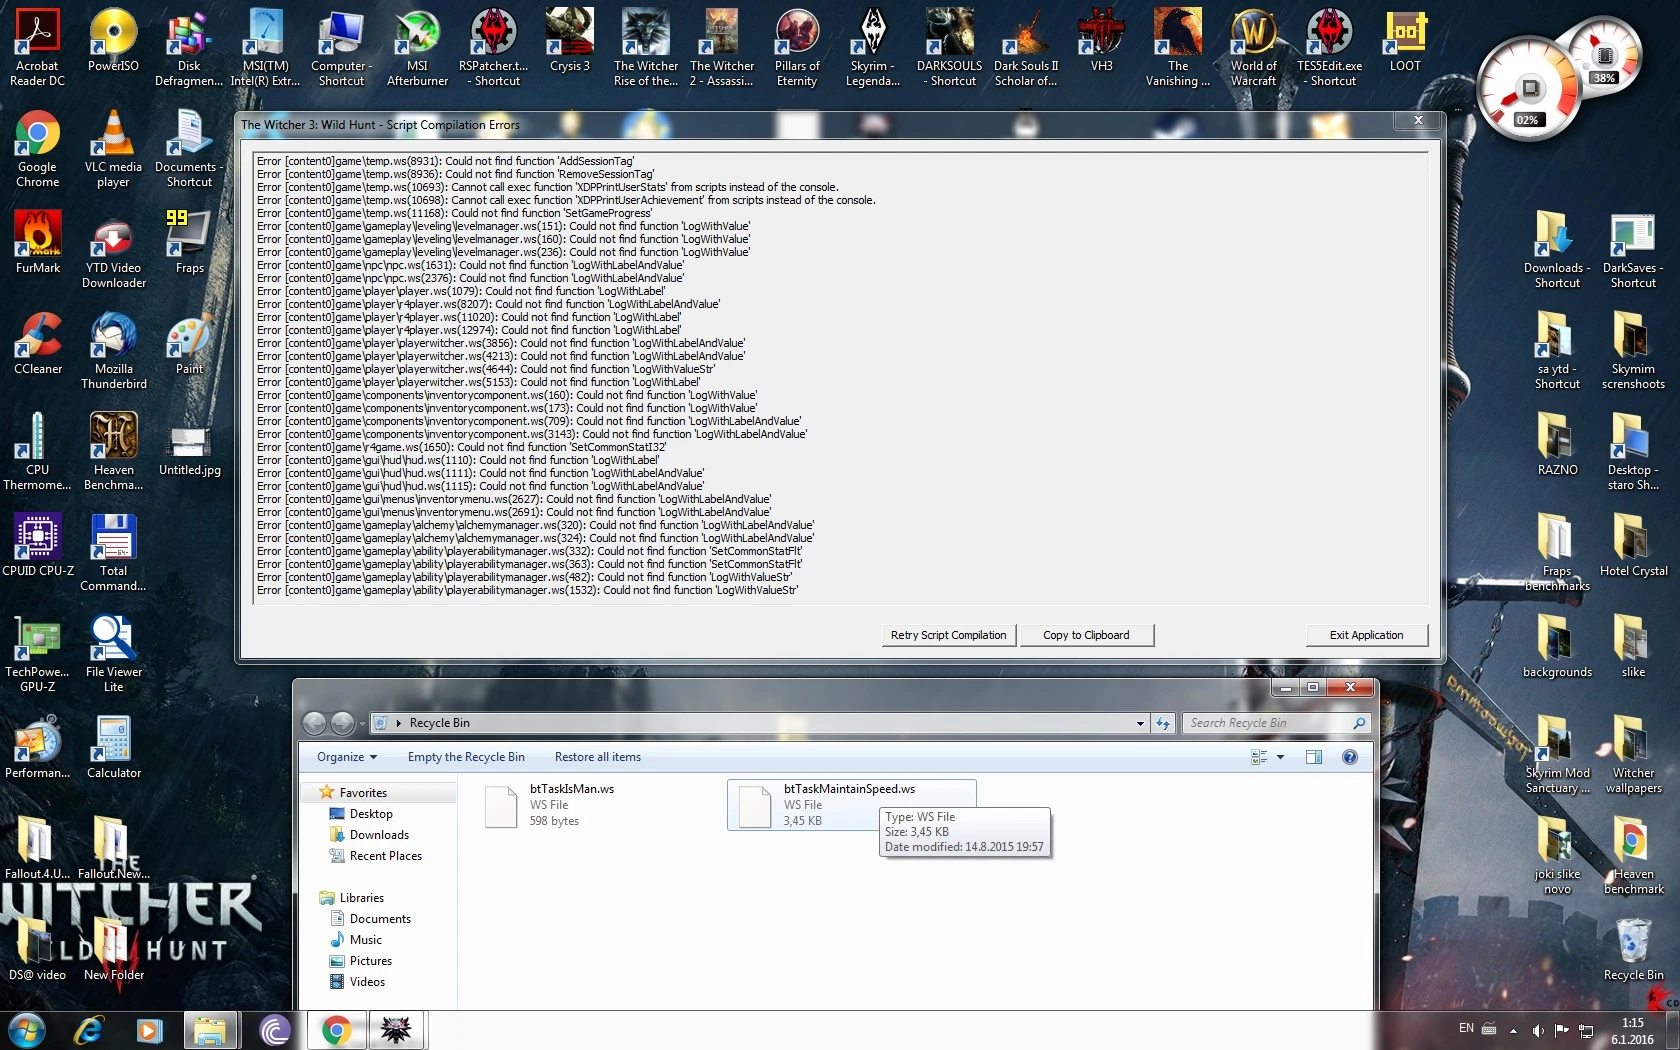Launch TechPowerUp GPU-Z icon
Image resolution: width=1680 pixels, height=1050 pixels.
pos(38,653)
